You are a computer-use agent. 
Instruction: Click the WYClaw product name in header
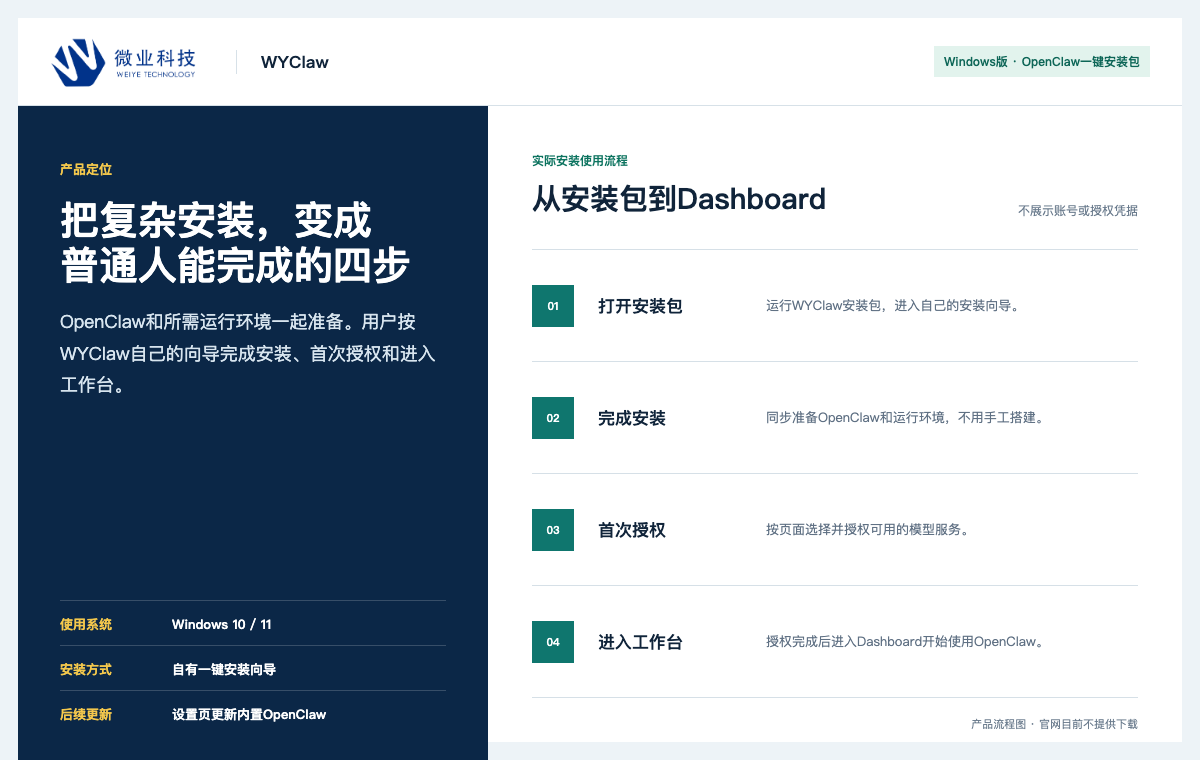295,62
